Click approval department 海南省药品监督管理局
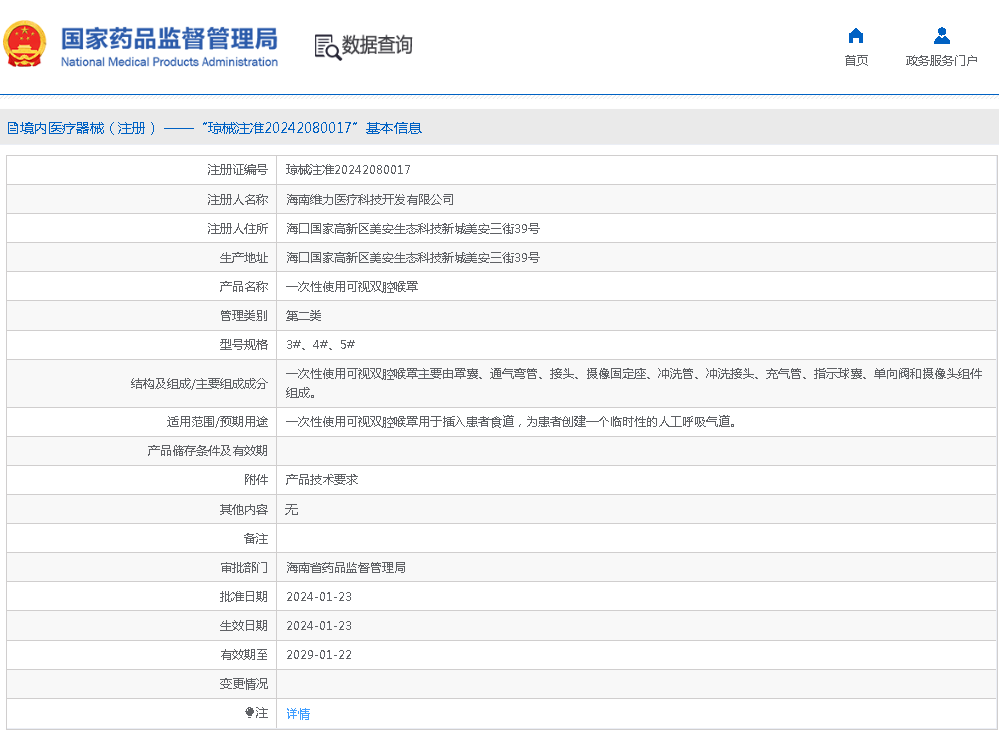999x732 pixels. [x=345, y=567]
